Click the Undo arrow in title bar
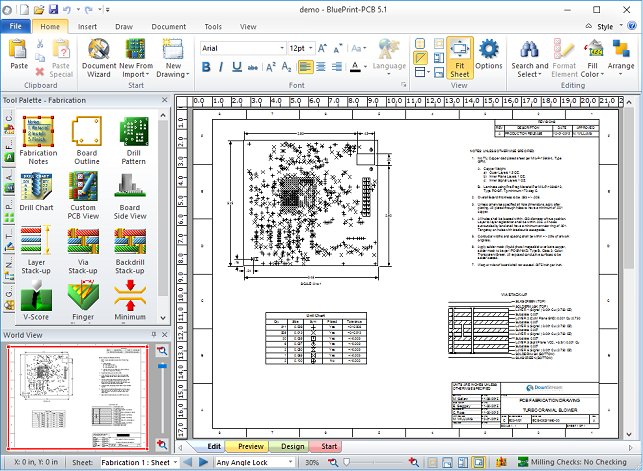Screen dimensions: 643x471 click(67, 9)
